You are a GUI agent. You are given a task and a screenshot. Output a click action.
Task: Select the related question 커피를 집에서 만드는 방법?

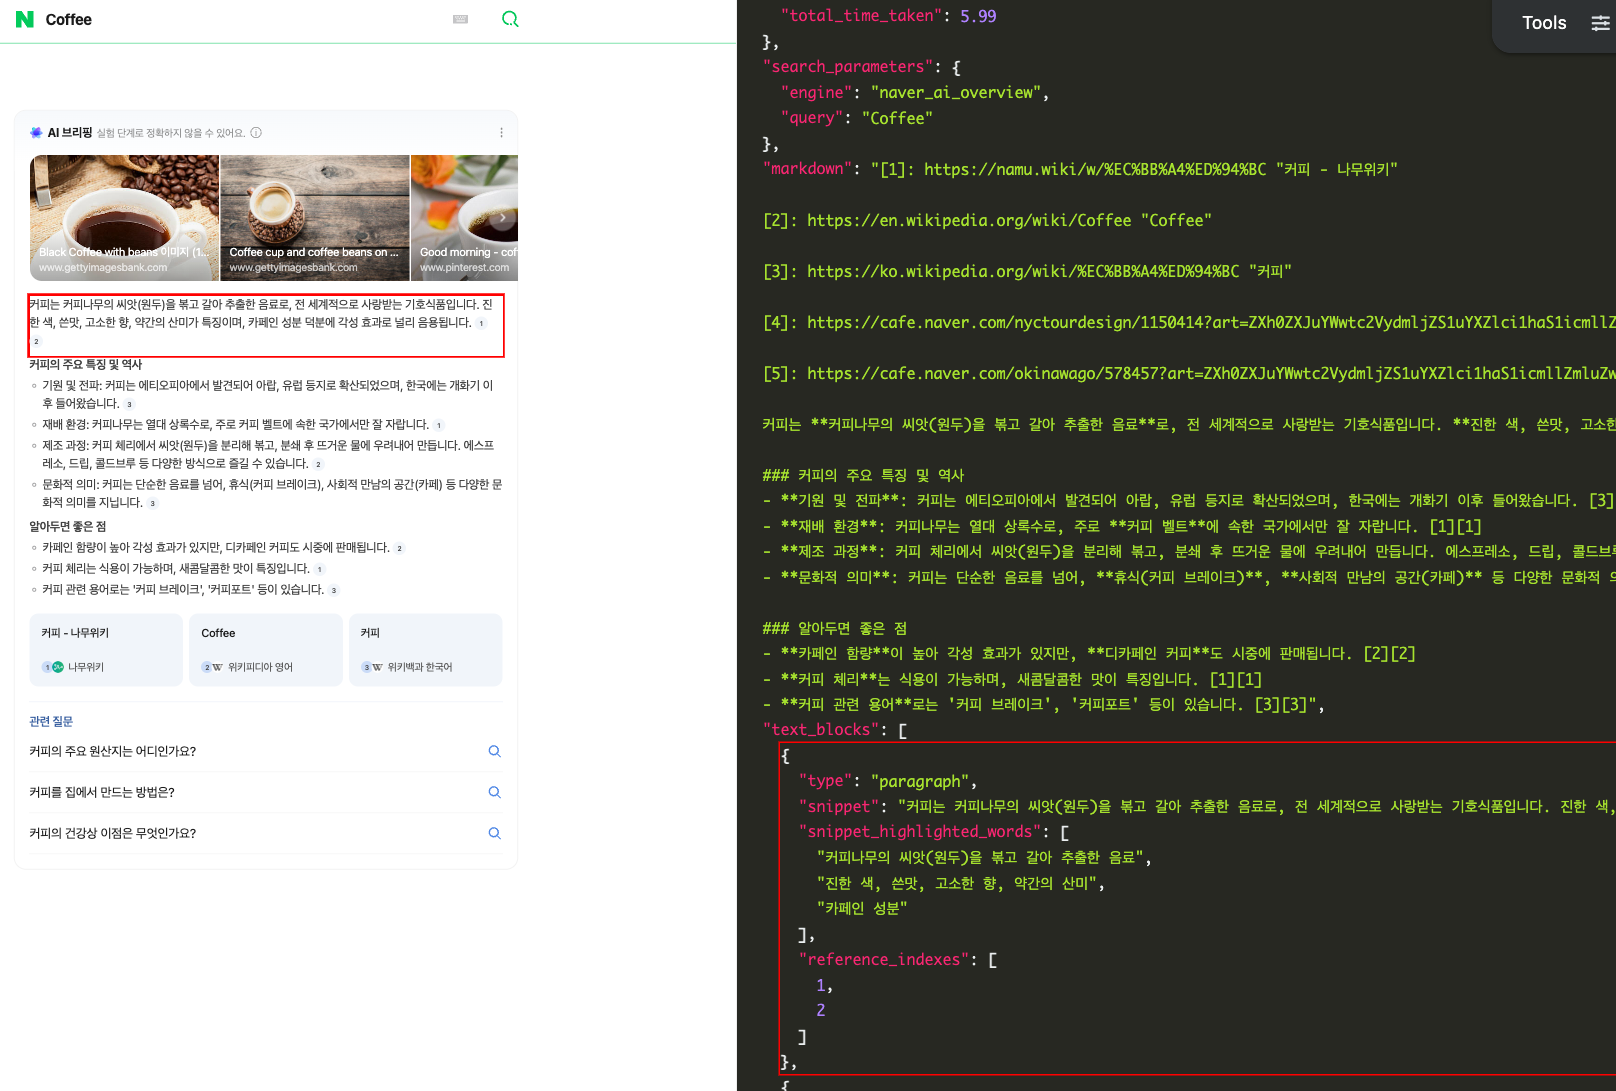[102, 792]
